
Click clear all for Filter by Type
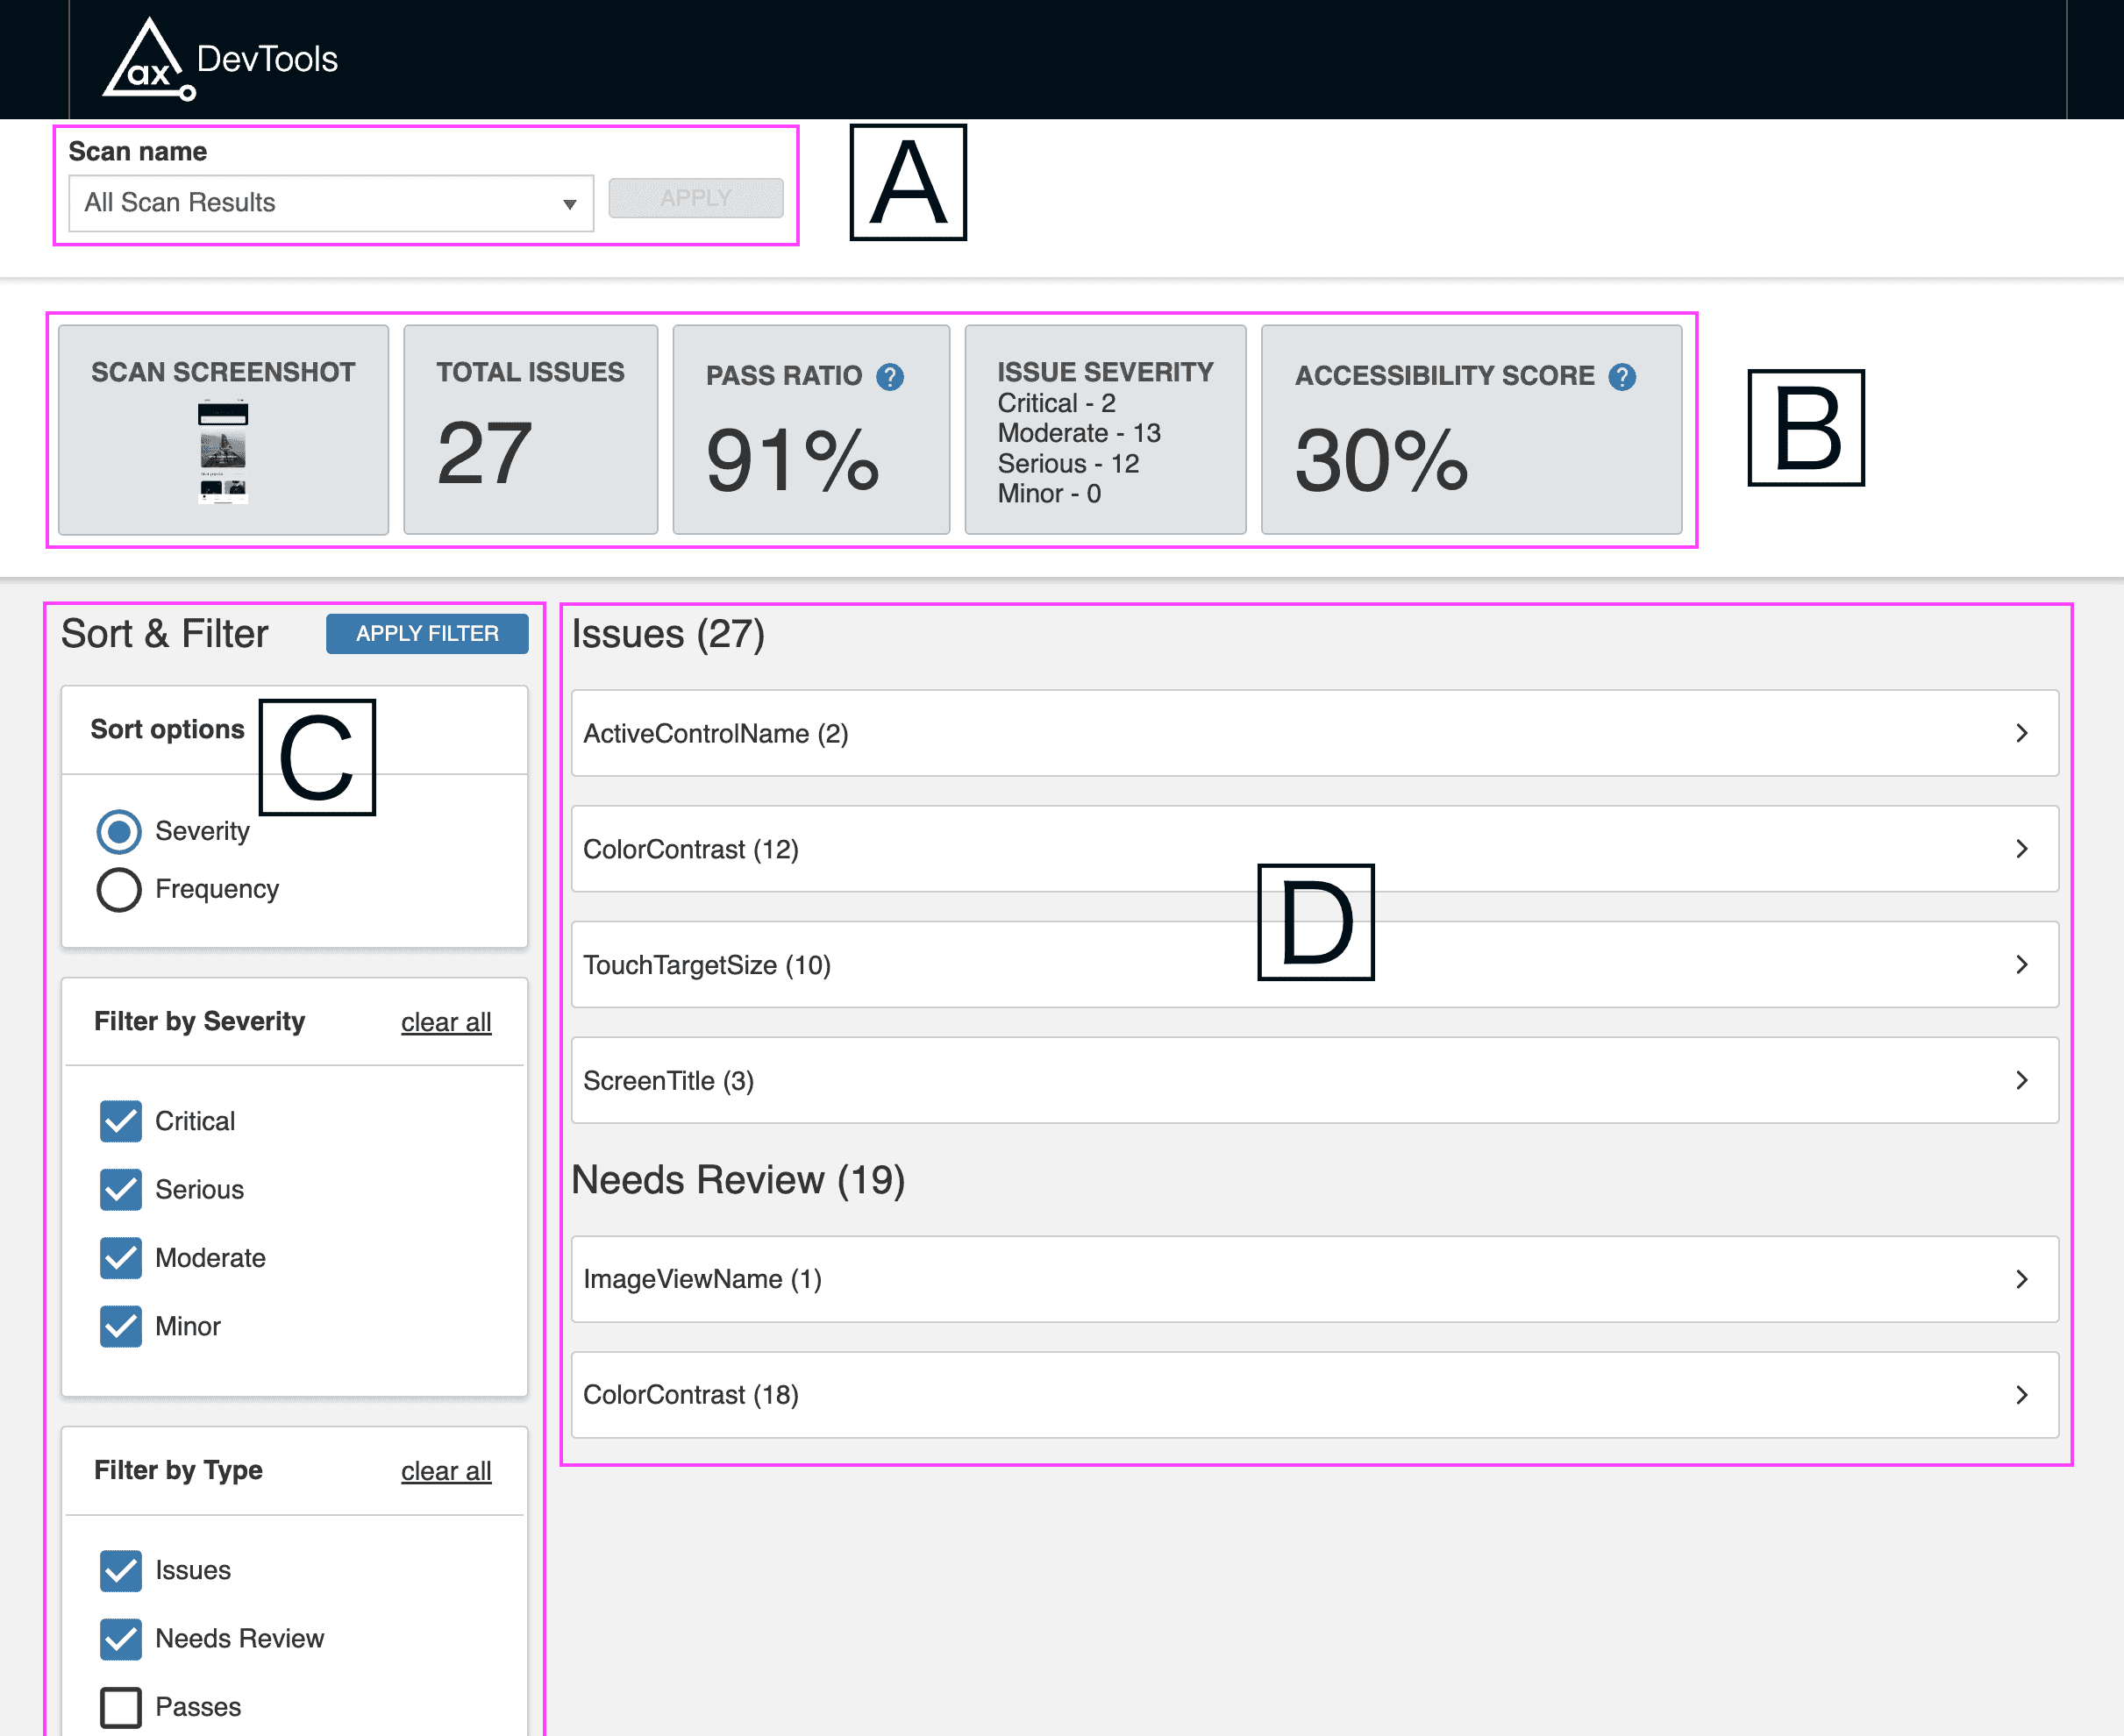[x=446, y=1471]
